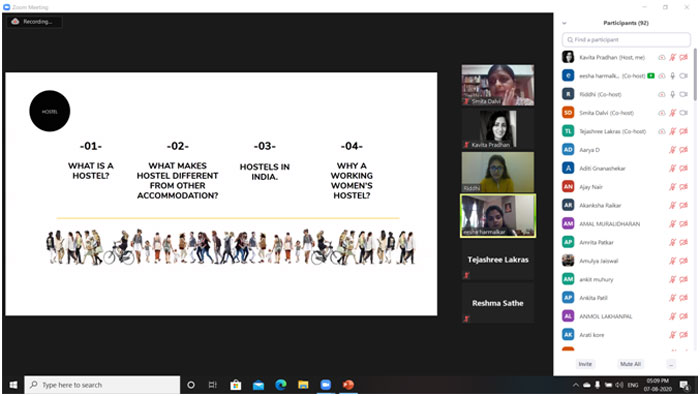The width and height of the screenshot is (700, 396).
Task: Click muted microphone icon for Kavita Pradhan
Action: pyautogui.click(x=673, y=58)
